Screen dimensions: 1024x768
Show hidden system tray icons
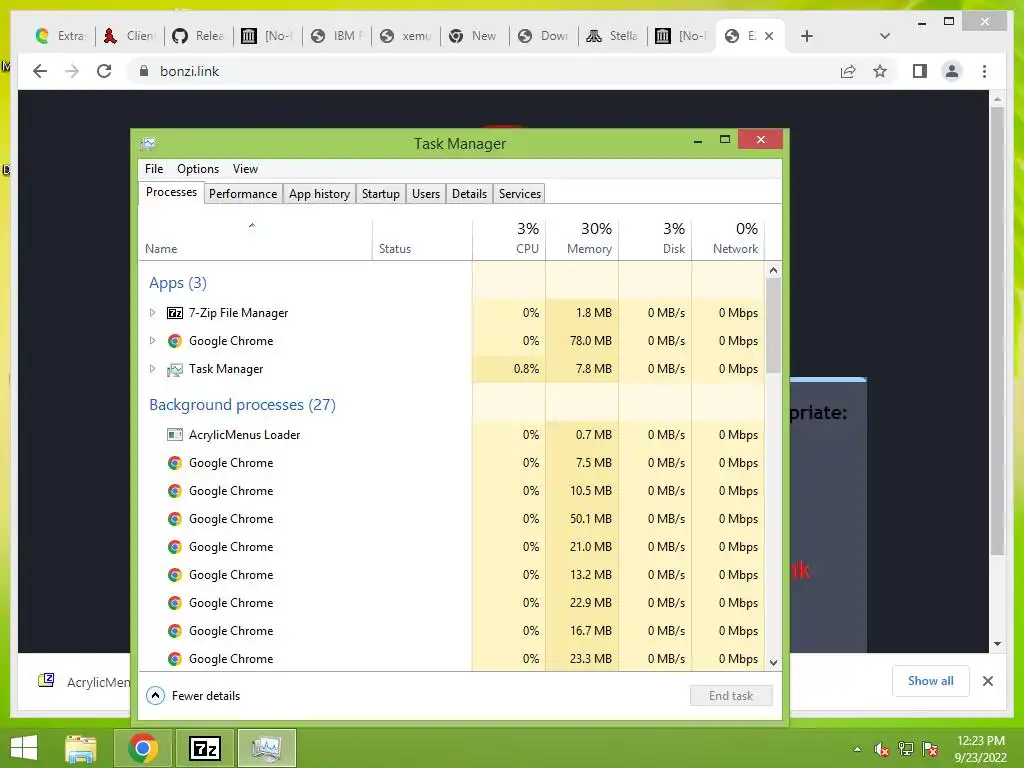click(857, 749)
